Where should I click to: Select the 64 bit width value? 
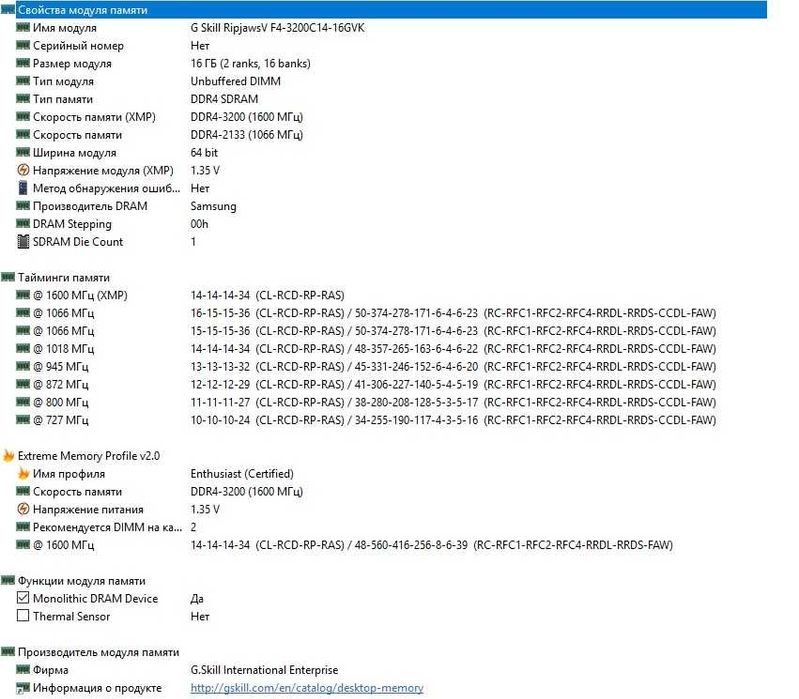(204, 152)
